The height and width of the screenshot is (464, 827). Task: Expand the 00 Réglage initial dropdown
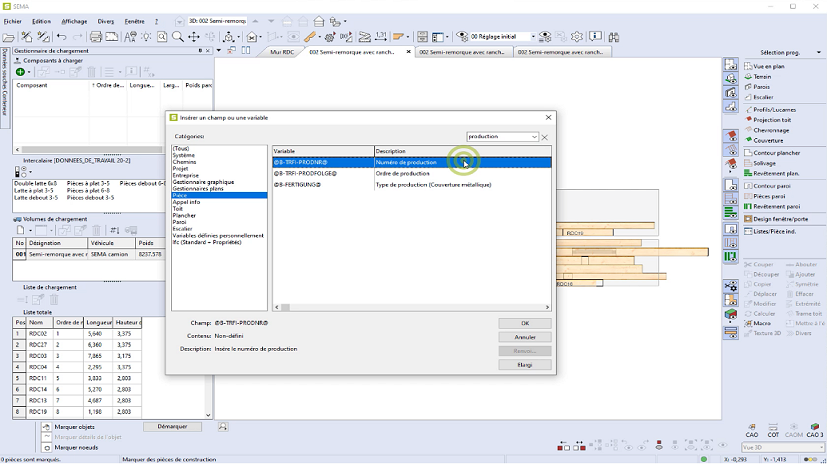[532, 37]
